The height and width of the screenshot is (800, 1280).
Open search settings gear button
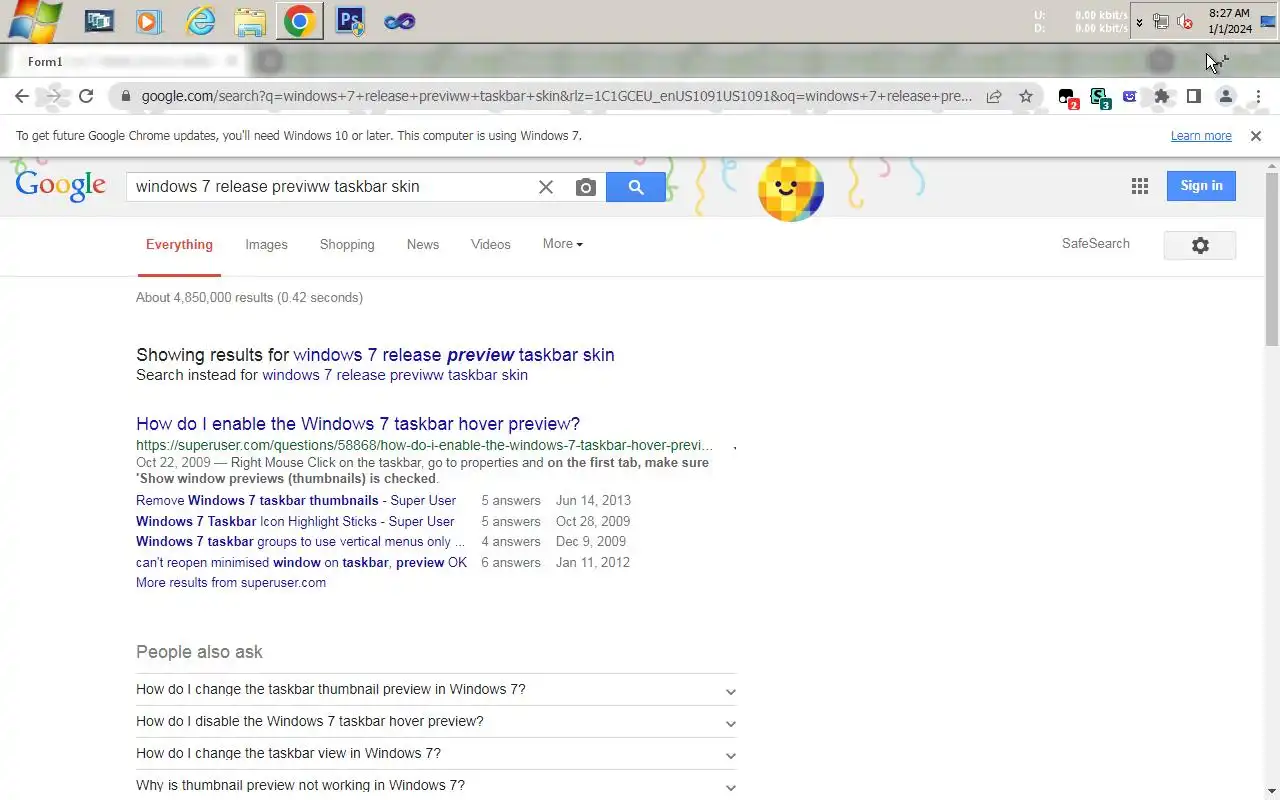click(1200, 245)
